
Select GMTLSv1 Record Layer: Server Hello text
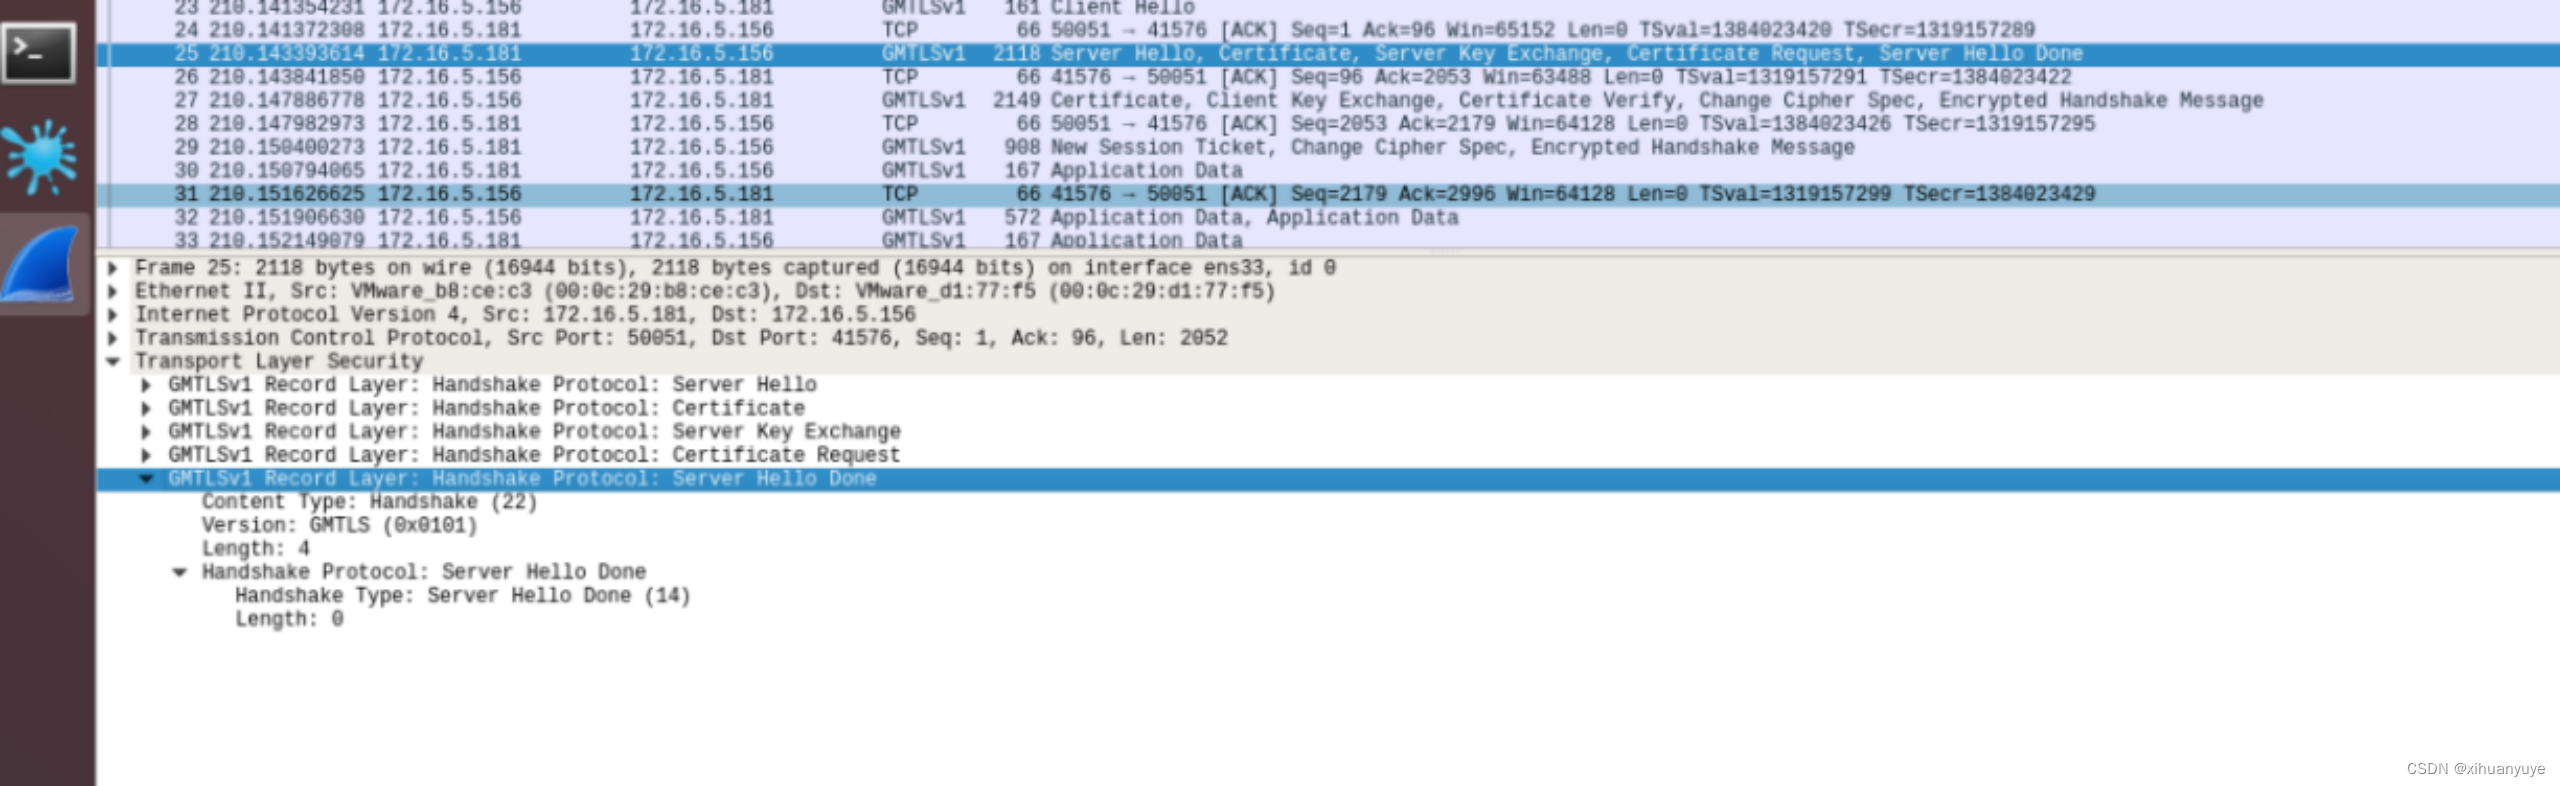(492, 385)
